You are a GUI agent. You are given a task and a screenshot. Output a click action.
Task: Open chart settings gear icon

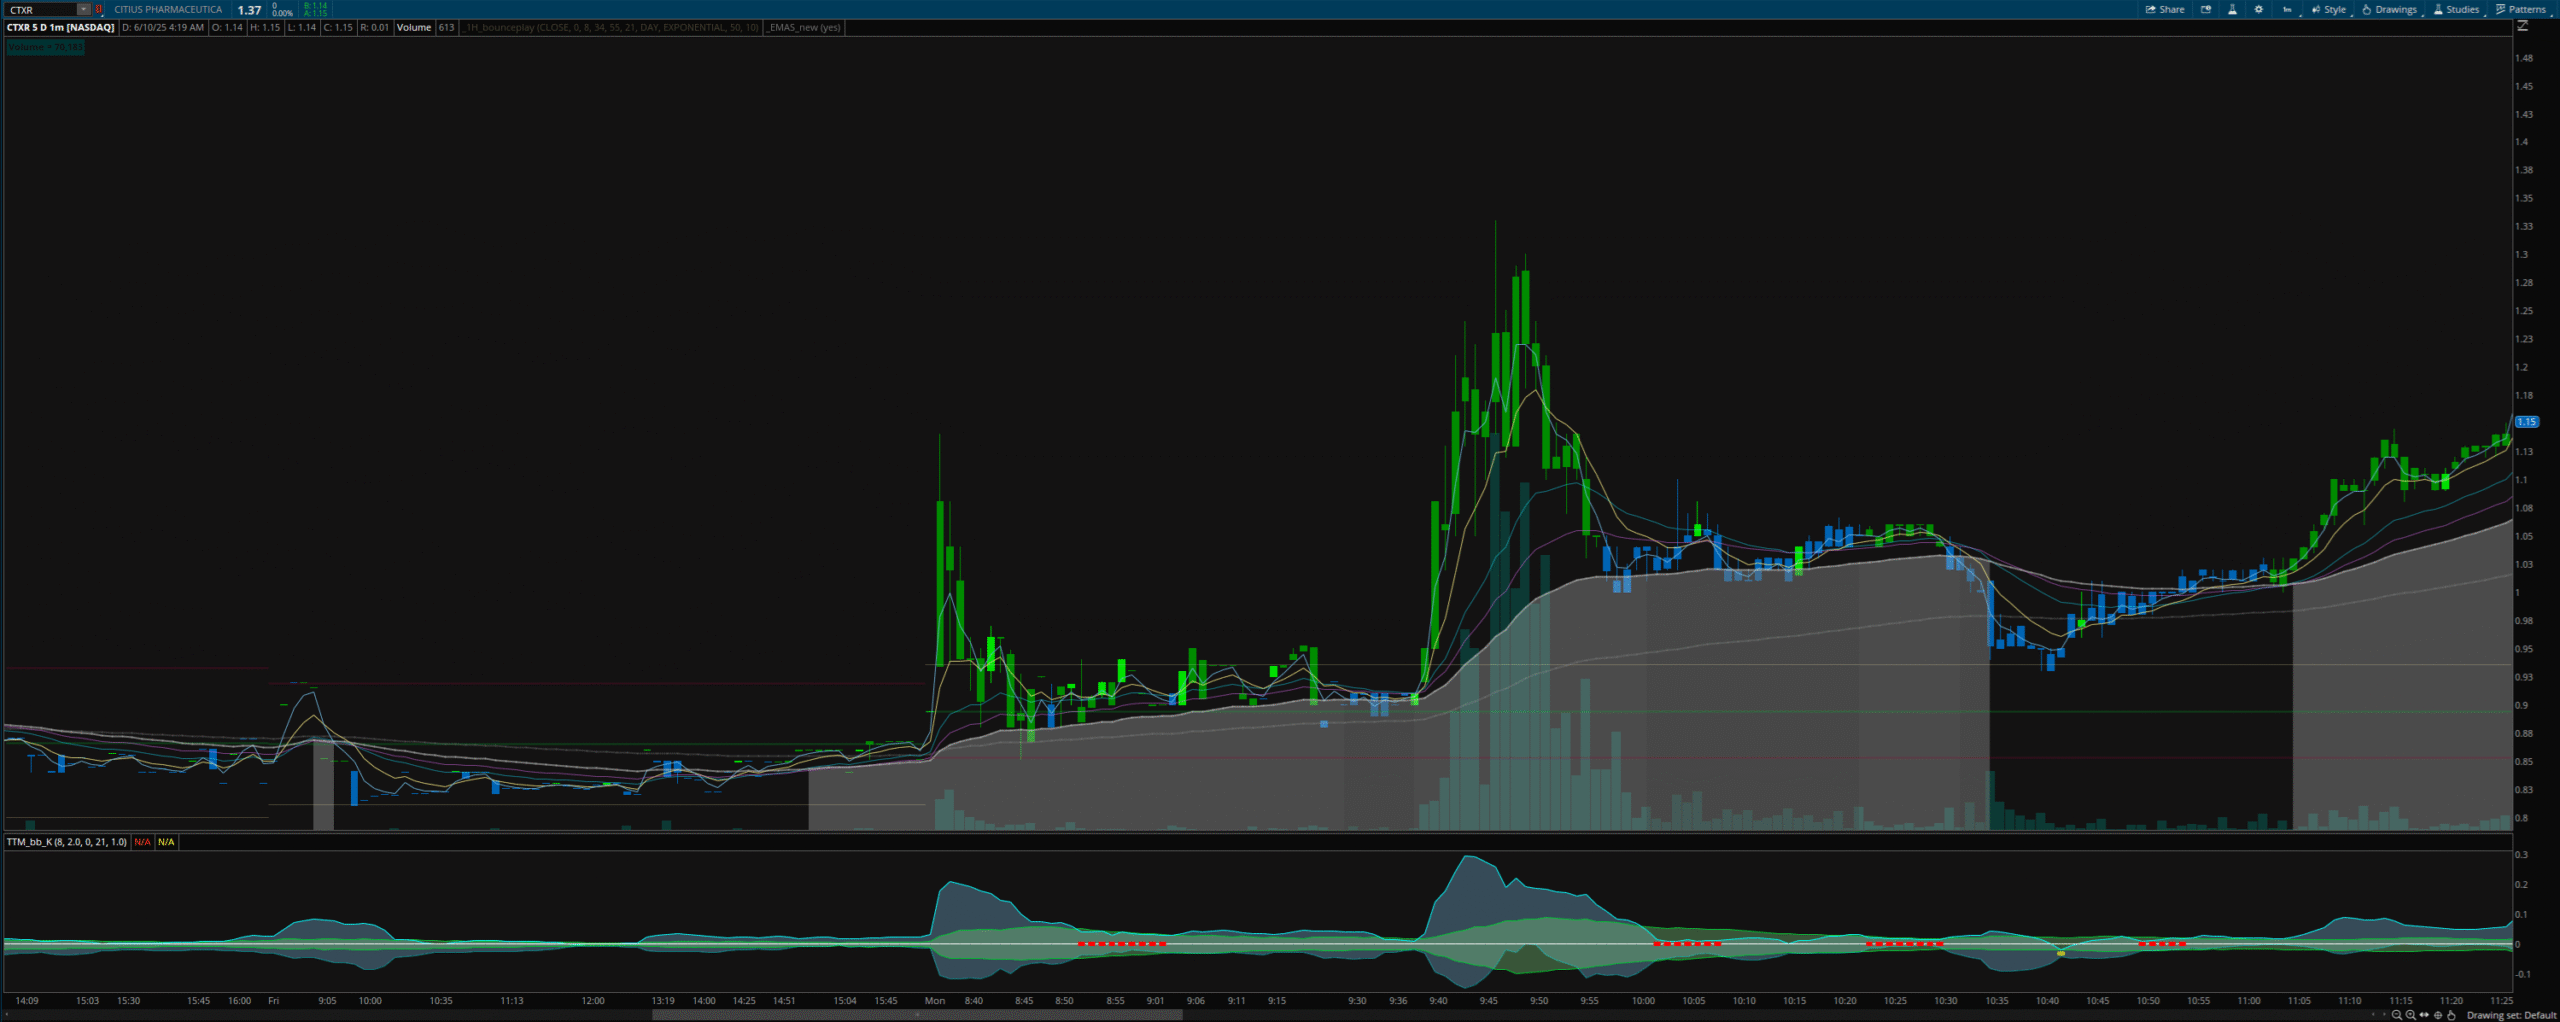2258,9
